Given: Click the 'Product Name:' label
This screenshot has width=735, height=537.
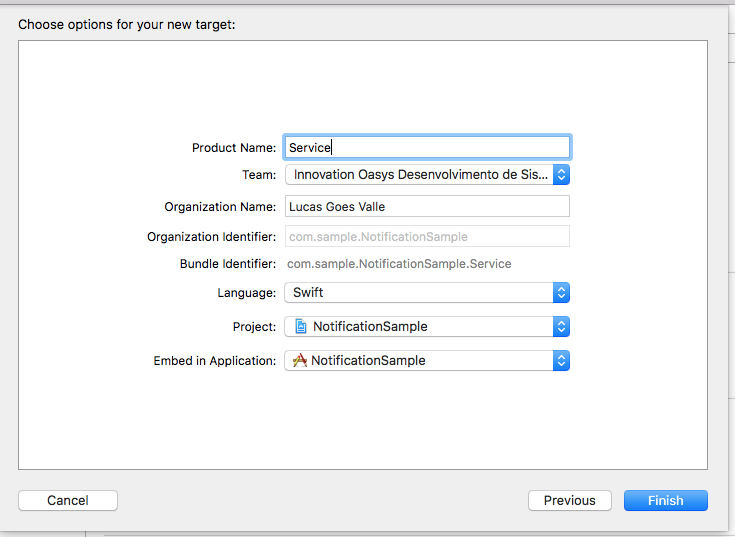Looking at the screenshot, I should (234, 148).
